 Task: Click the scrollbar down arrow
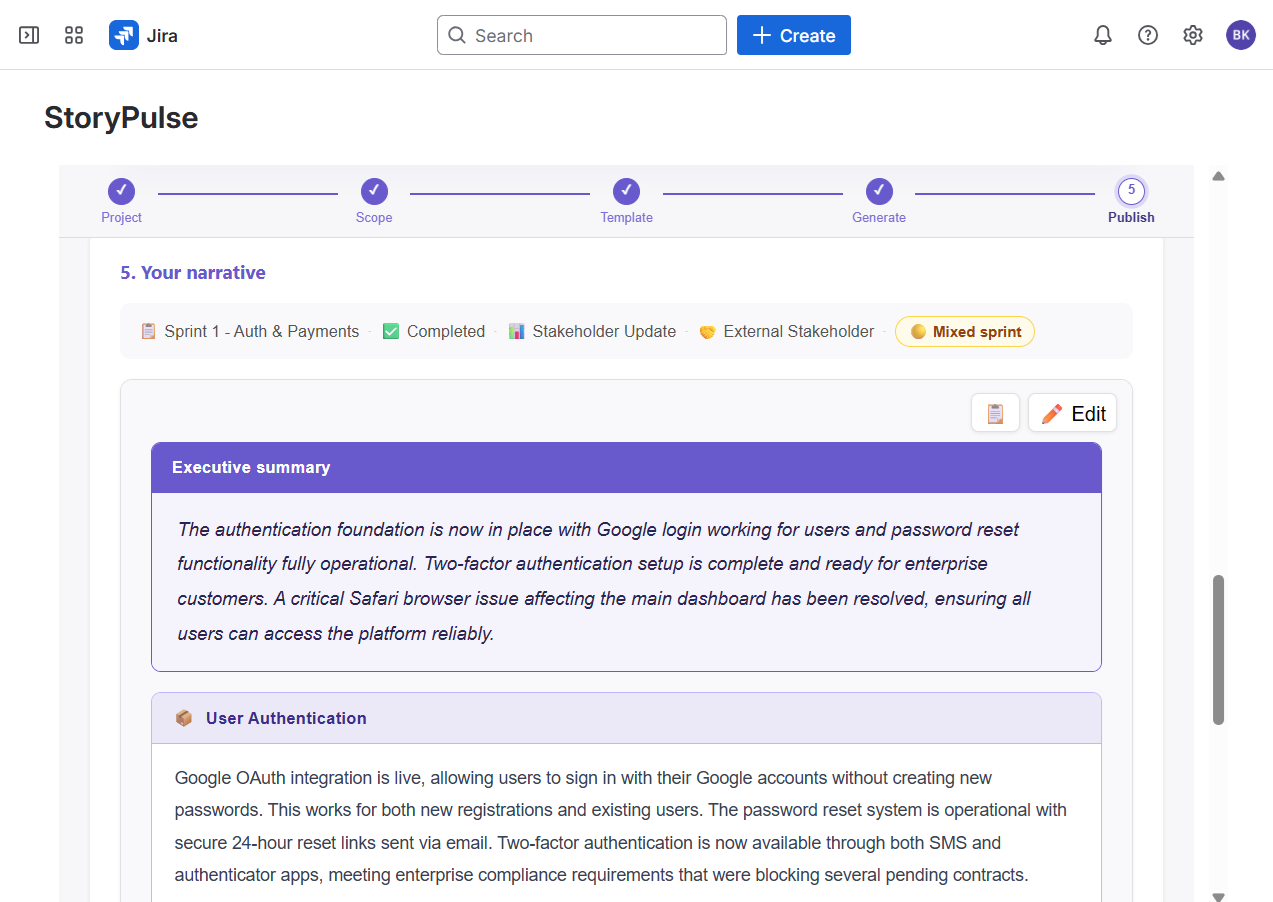coord(1218,896)
